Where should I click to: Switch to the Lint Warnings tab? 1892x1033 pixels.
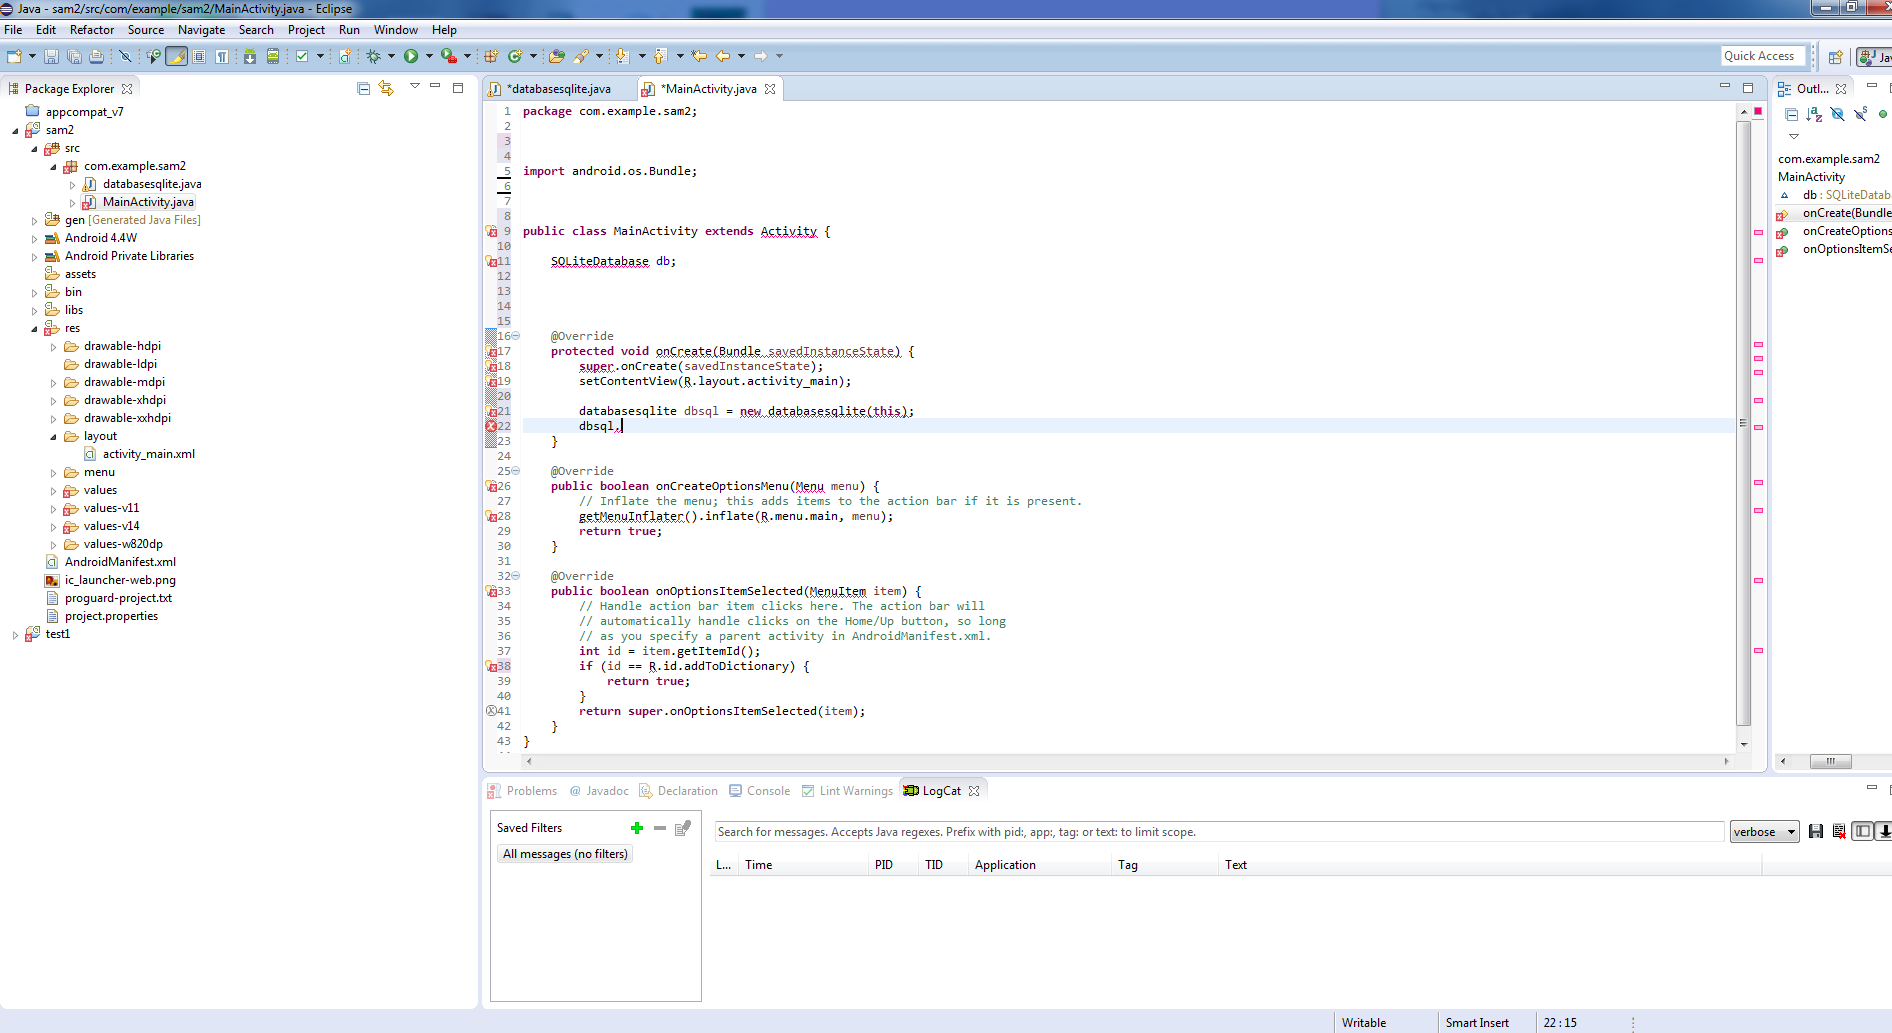[847, 791]
